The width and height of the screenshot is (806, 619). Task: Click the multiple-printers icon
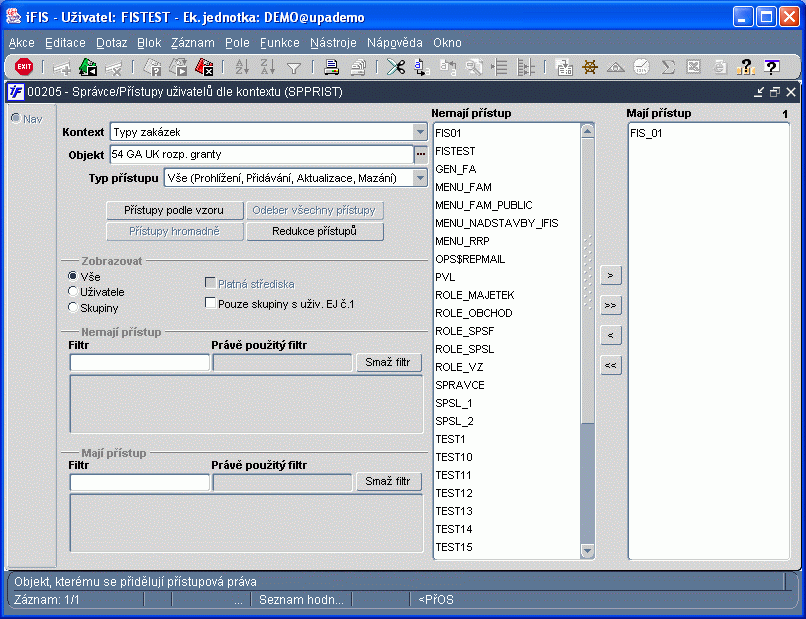click(358, 67)
